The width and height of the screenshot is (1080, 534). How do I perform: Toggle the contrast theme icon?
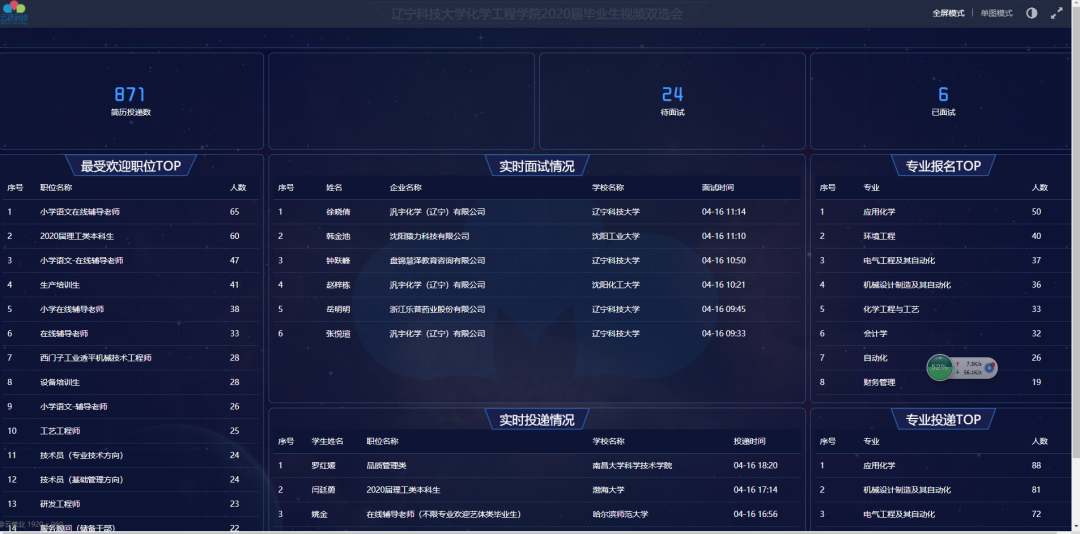(x=1032, y=13)
